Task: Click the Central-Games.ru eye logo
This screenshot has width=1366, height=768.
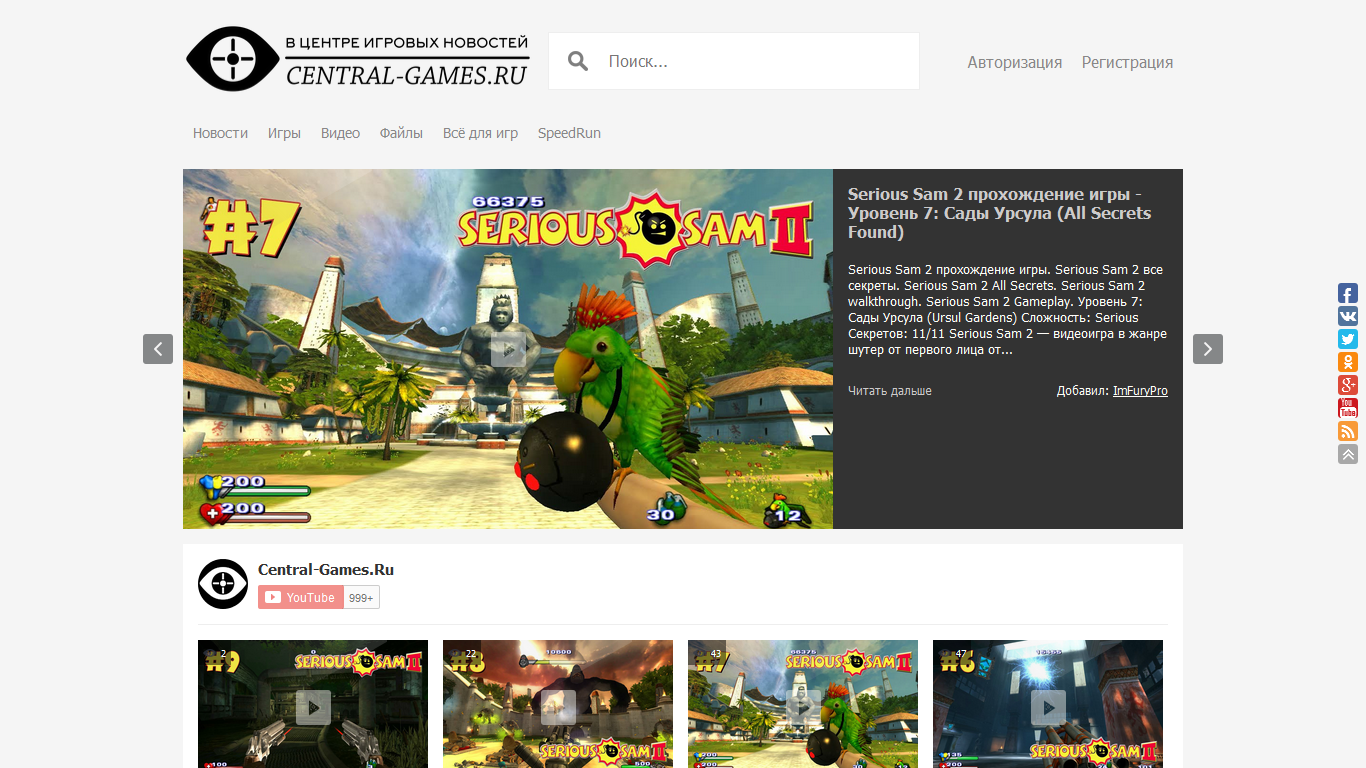Action: pos(233,59)
